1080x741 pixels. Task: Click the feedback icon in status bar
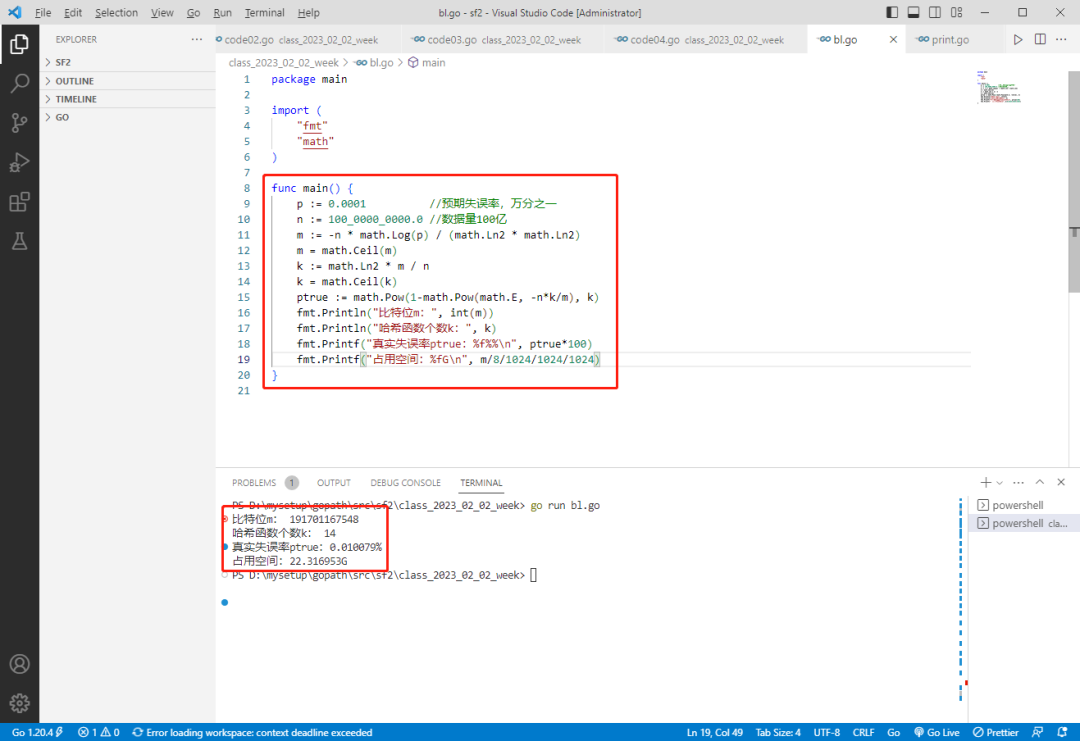[1037, 732]
